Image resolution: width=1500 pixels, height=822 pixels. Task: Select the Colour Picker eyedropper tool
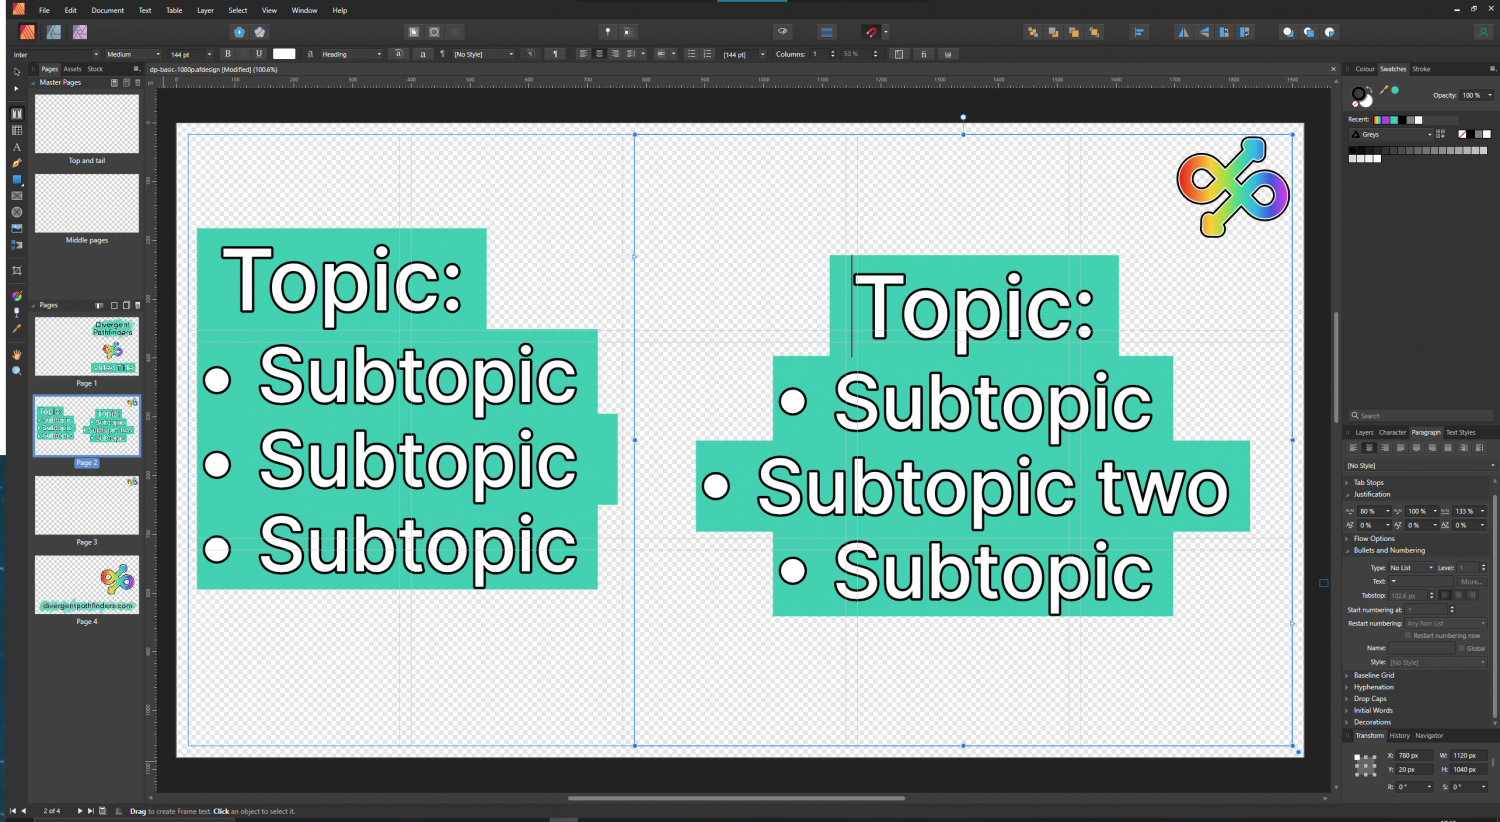16,329
